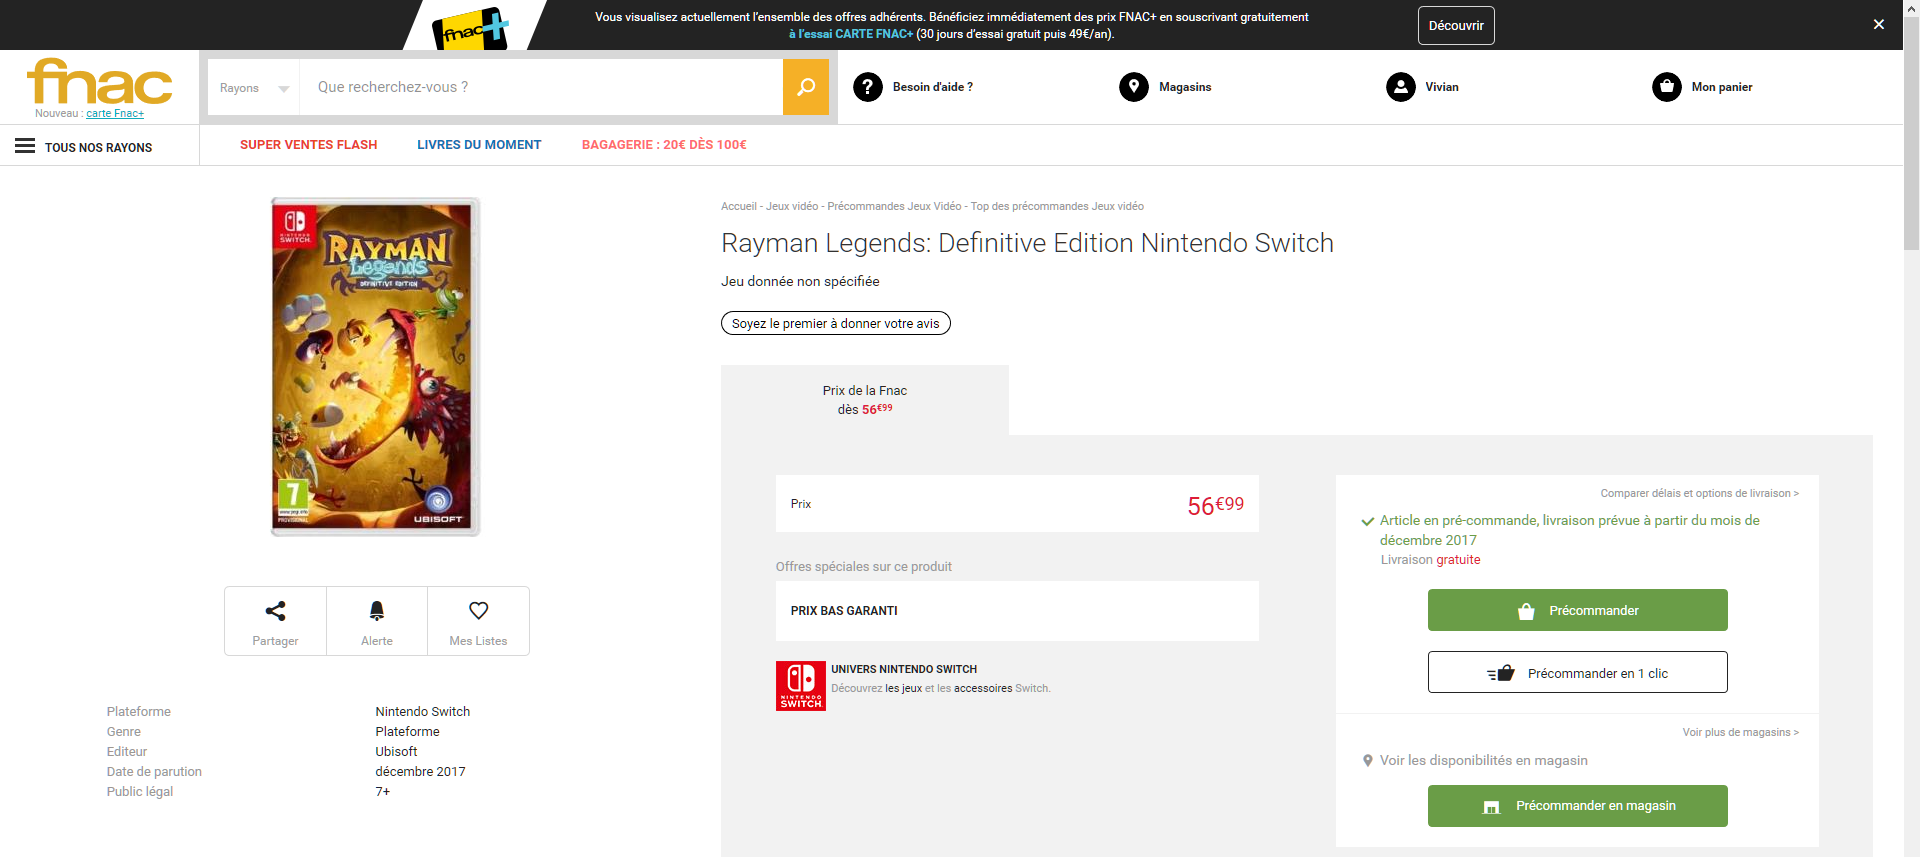The height and width of the screenshot is (857, 1920).
Task: Click Comparer délais et options de livraison
Action: 1699,493
